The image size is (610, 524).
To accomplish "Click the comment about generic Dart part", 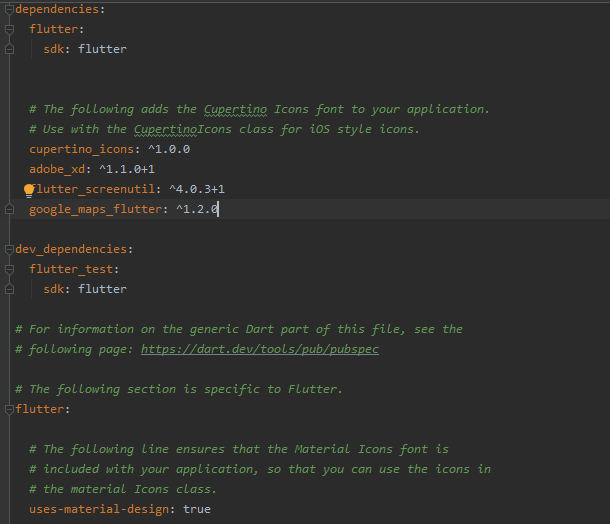I will click(238, 329).
